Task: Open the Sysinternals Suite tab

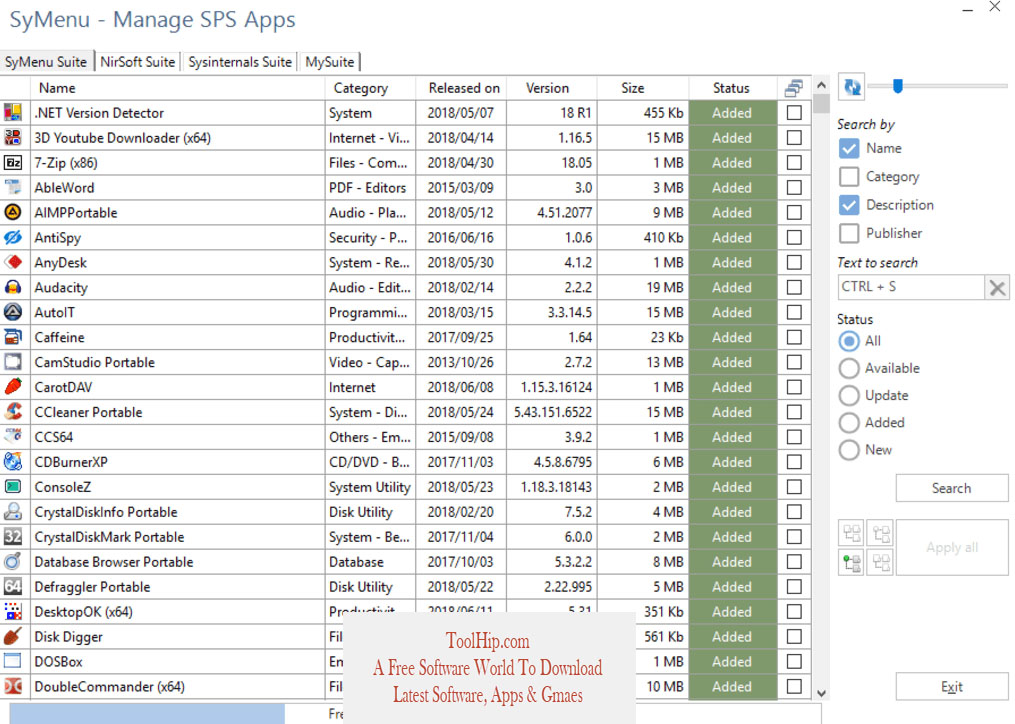Action: point(240,62)
